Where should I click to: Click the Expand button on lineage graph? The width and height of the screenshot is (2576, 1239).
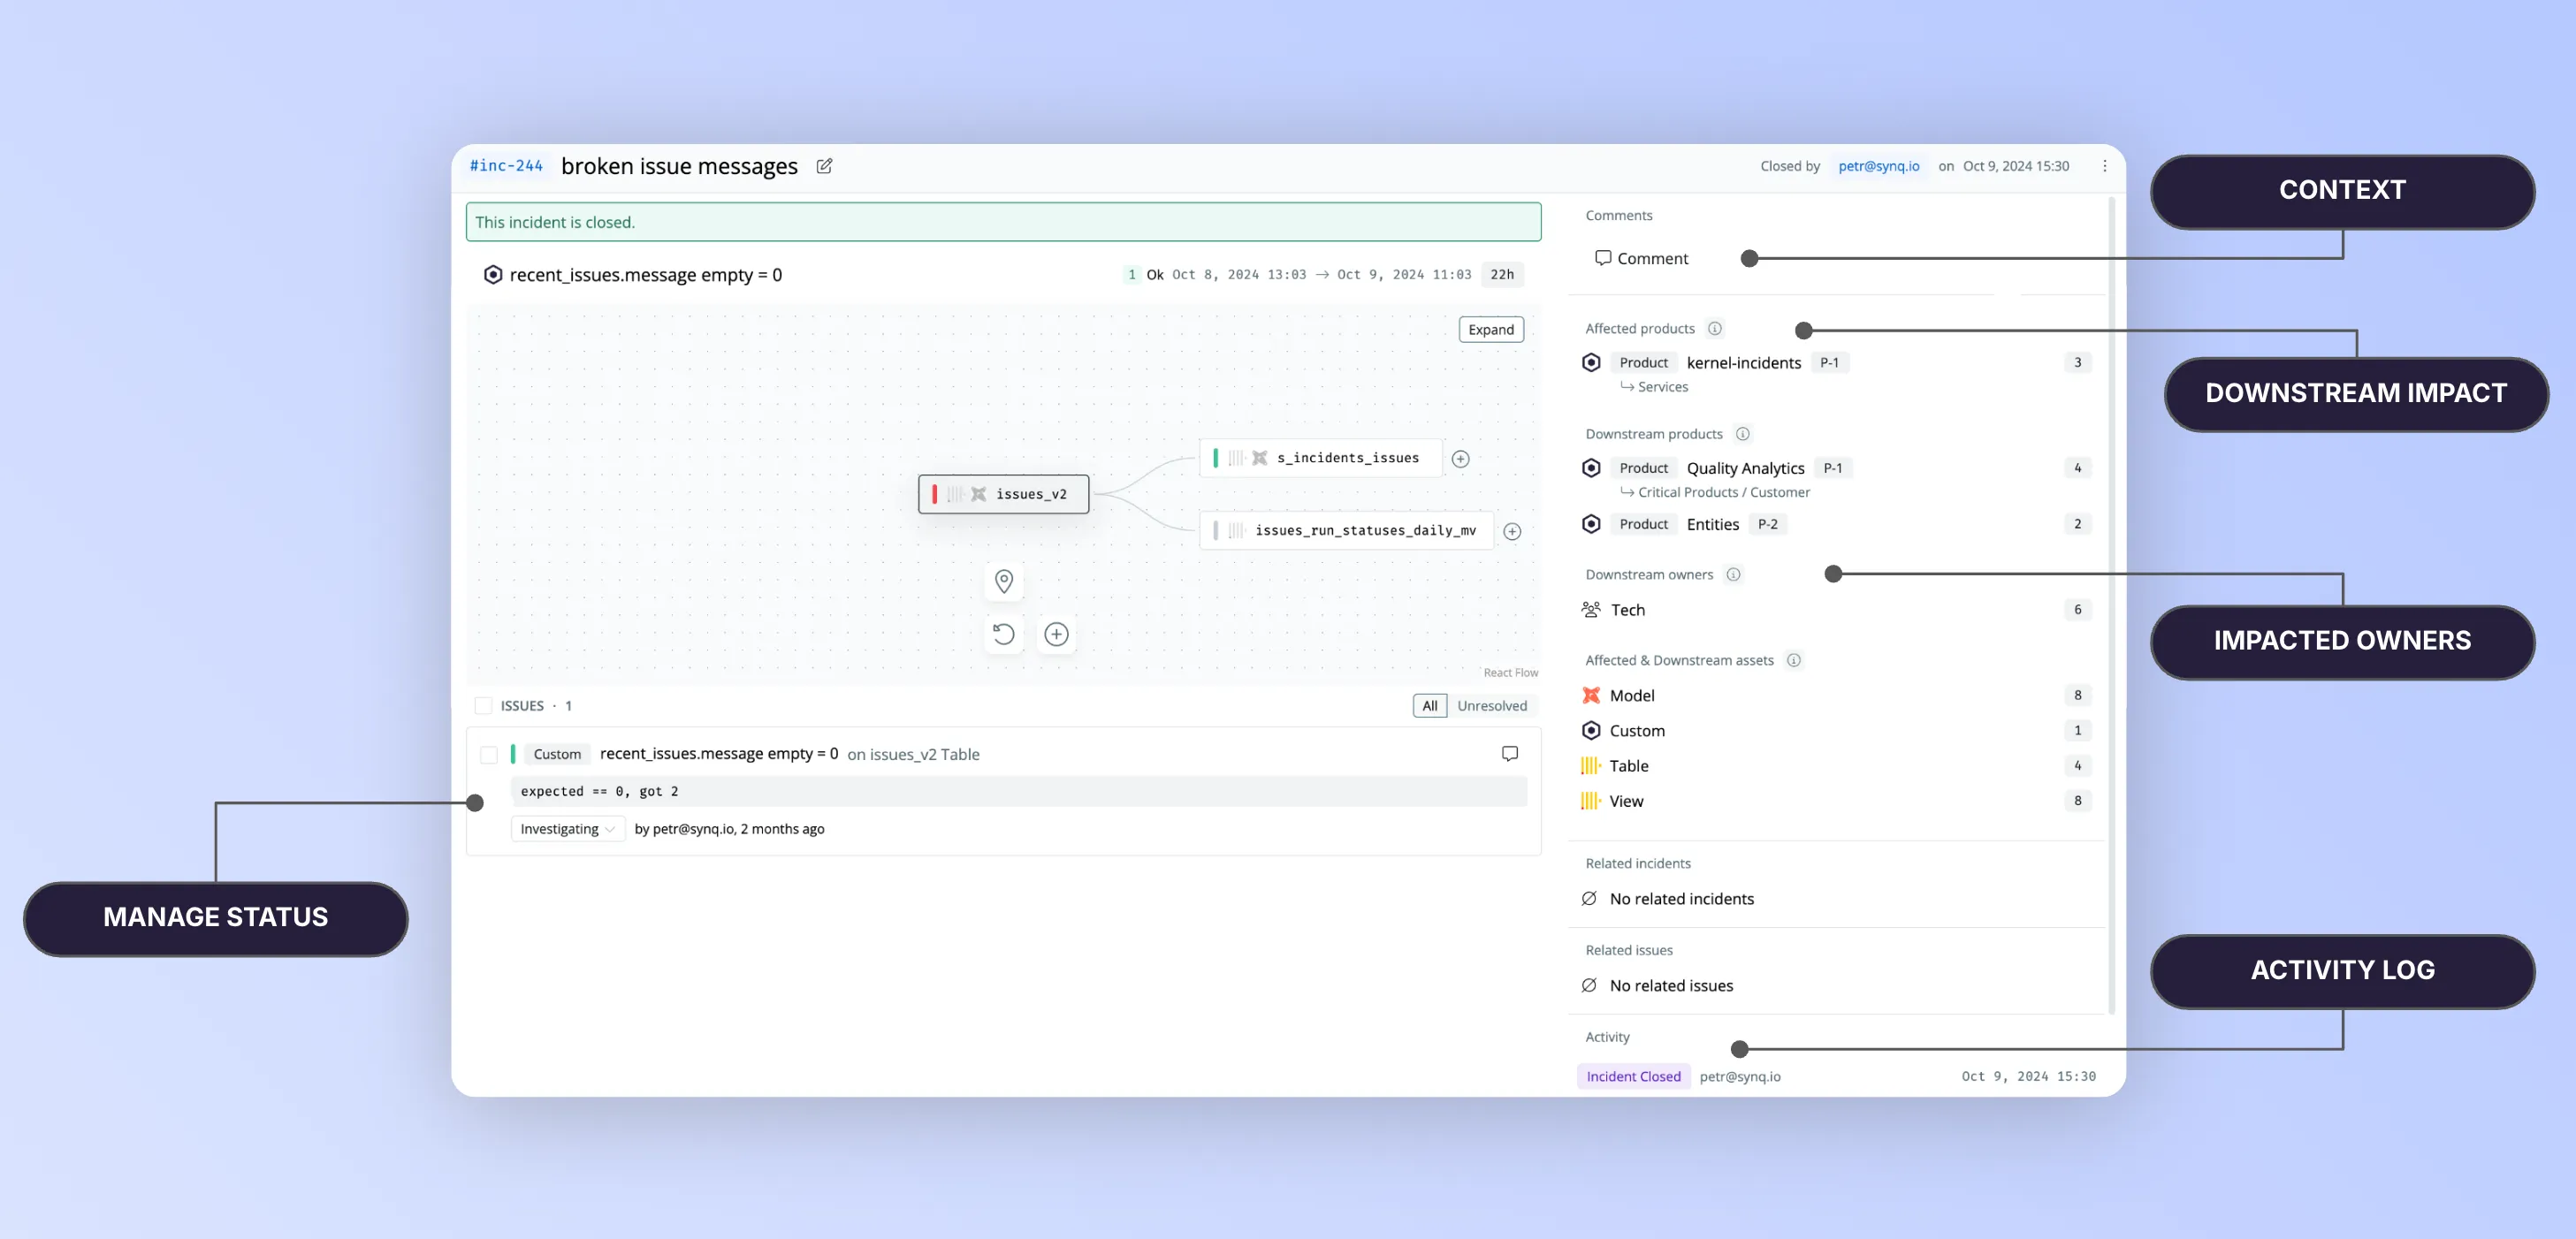tap(1490, 330)
